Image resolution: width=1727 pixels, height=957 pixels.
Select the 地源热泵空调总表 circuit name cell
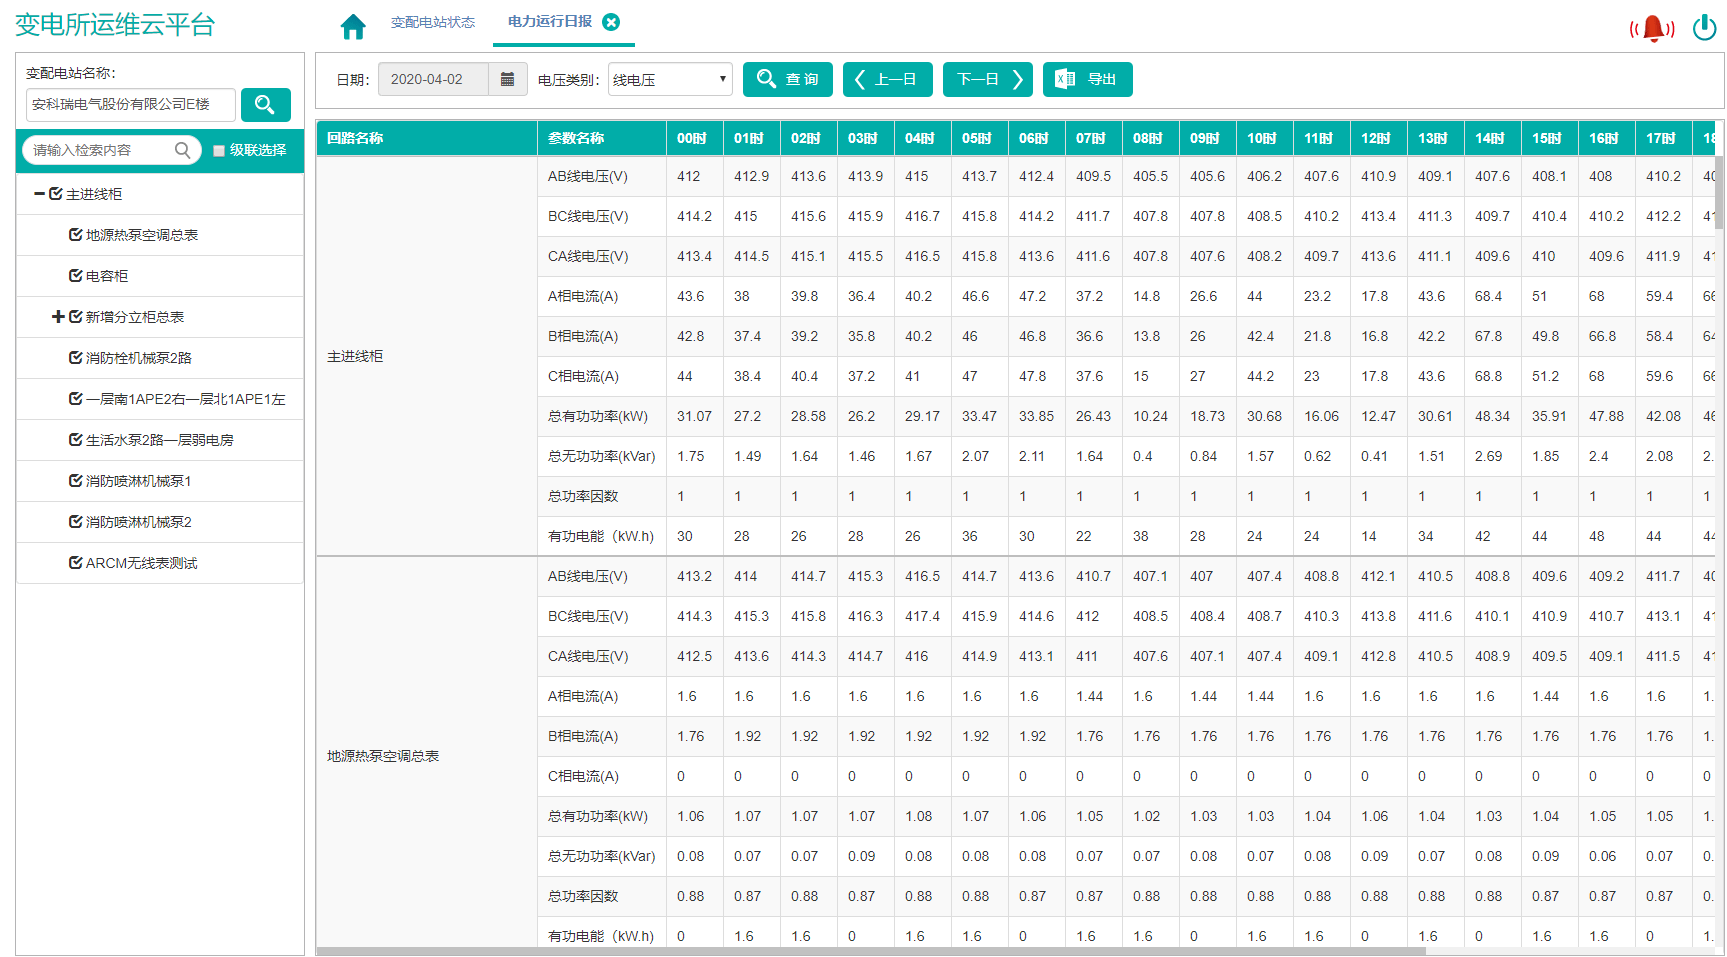click(x=427, y=756)
